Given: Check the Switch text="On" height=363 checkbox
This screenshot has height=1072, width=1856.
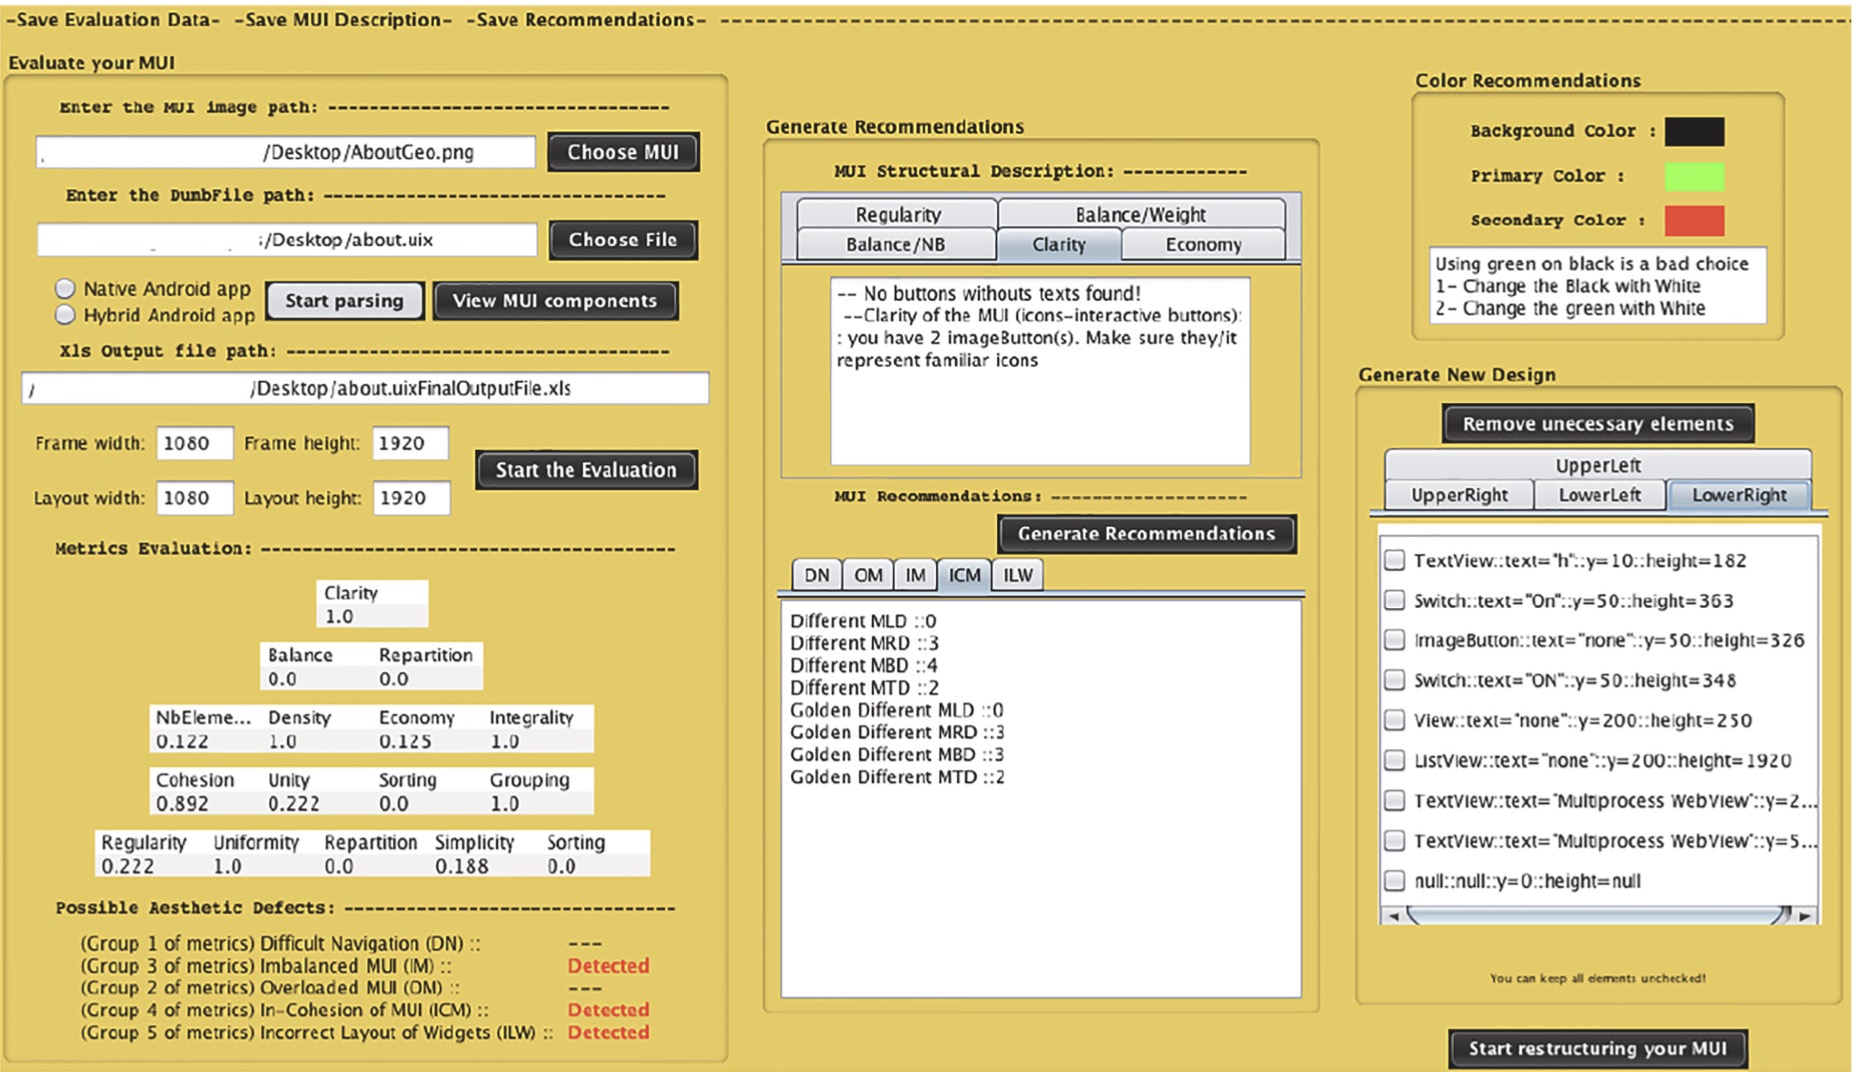Looking at the screenshot, I should 1394,600.
